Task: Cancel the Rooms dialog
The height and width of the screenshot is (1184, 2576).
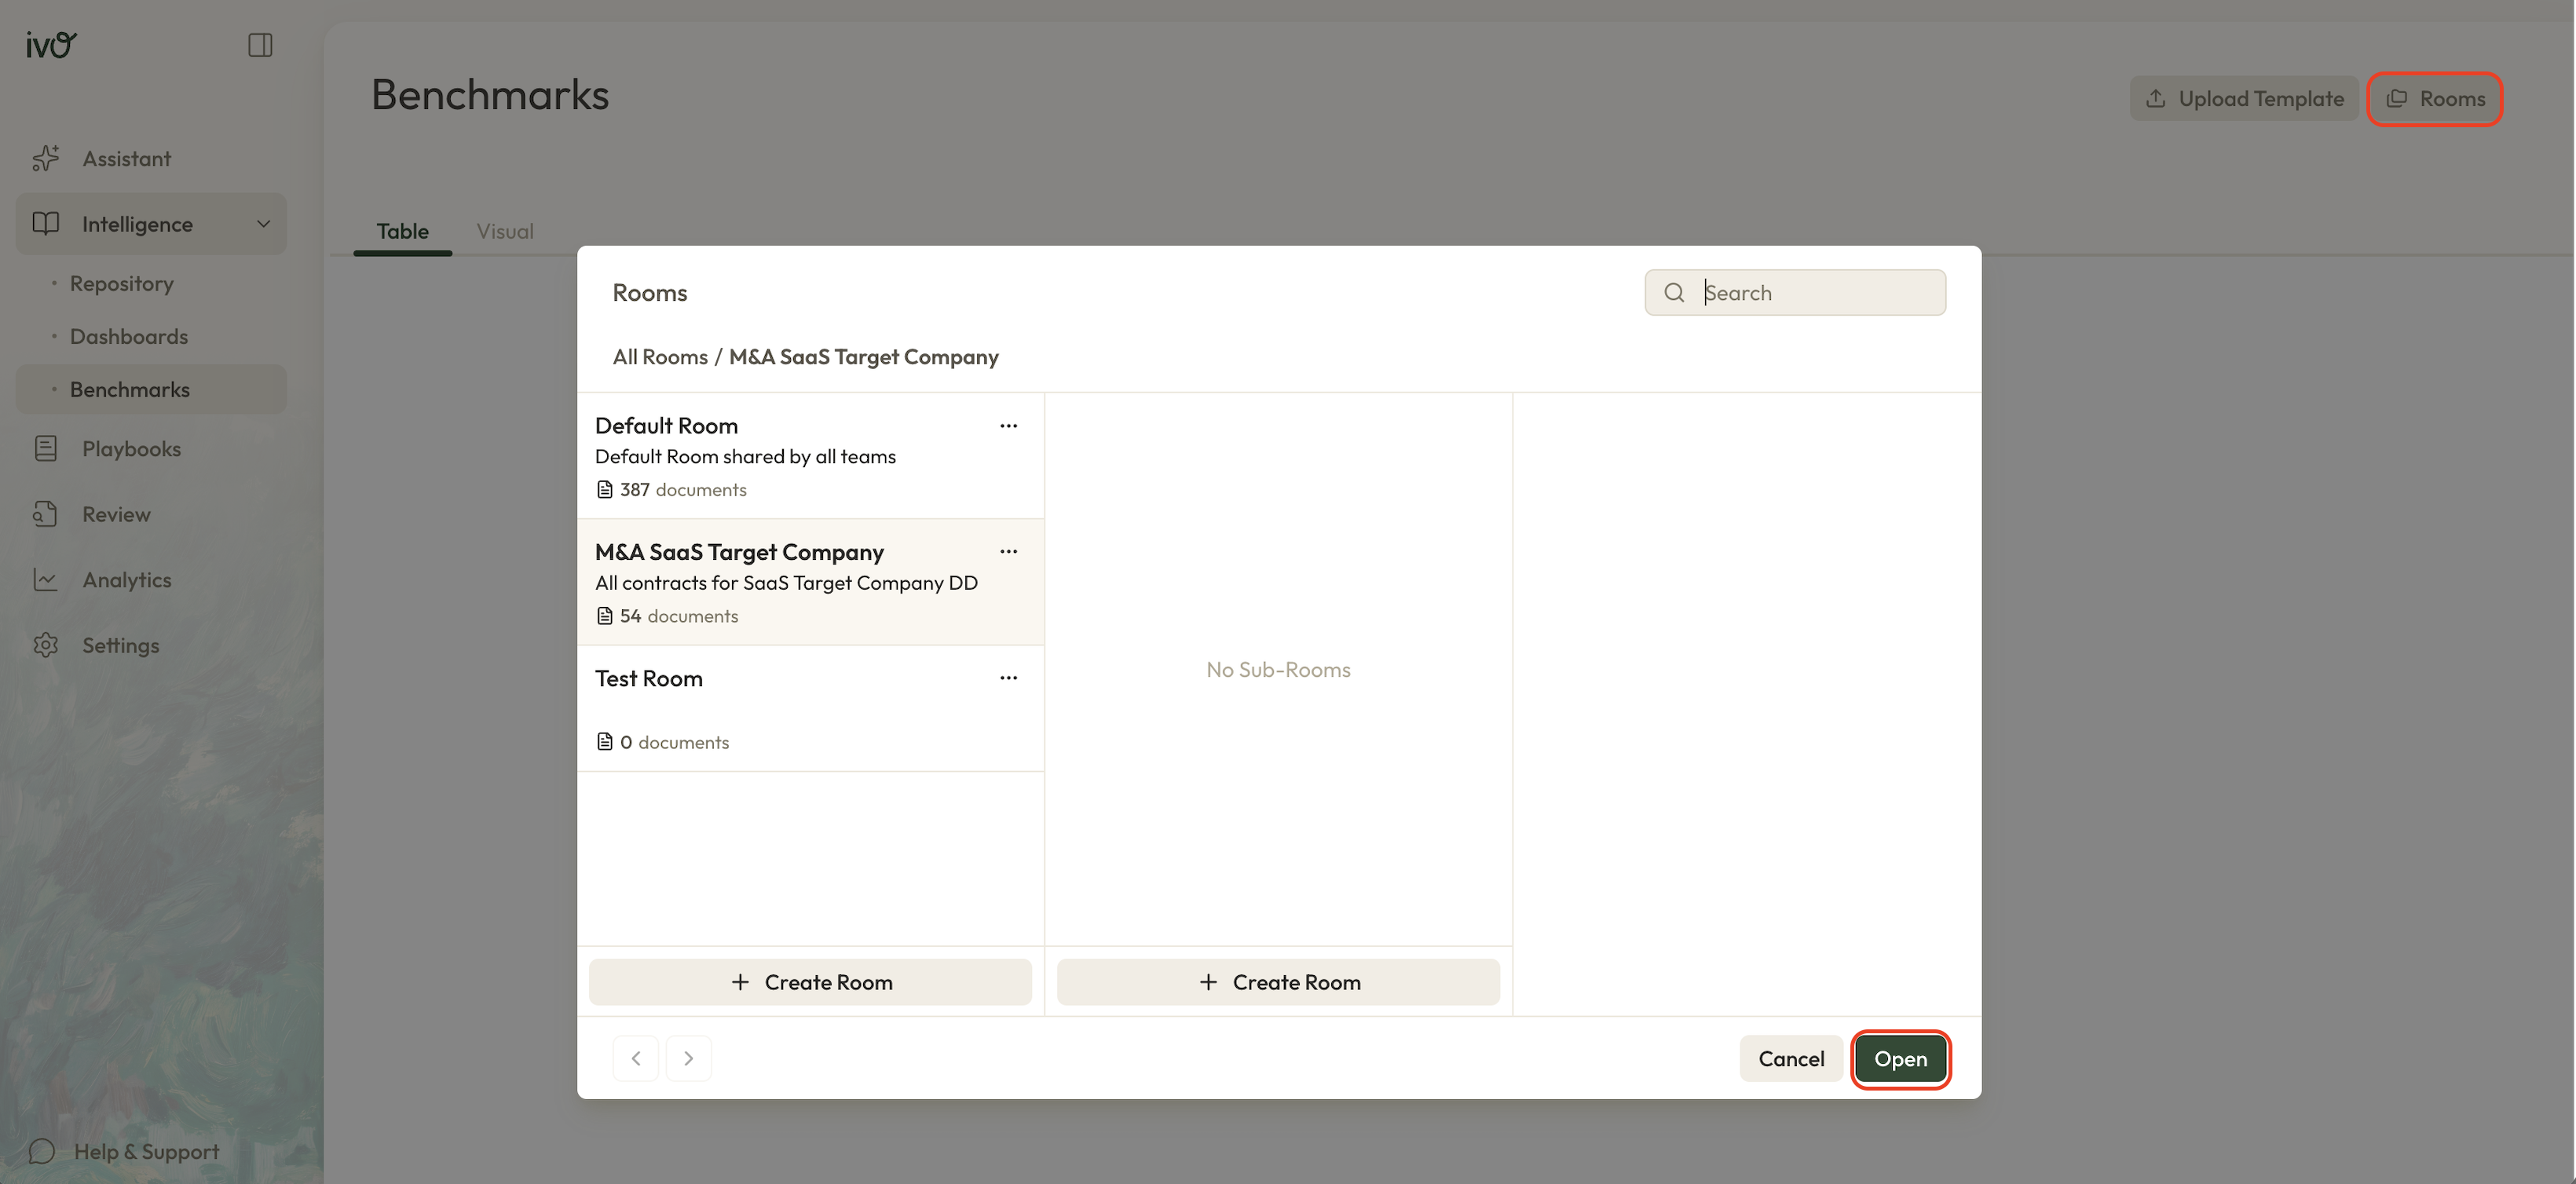Action: pyautogui.click(x=1790, y=1058)
